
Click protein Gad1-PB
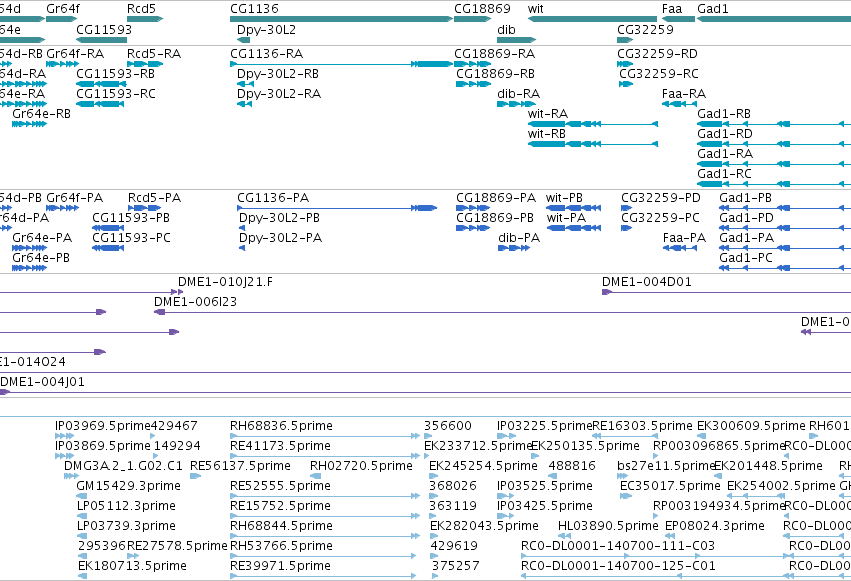point(785,208)
